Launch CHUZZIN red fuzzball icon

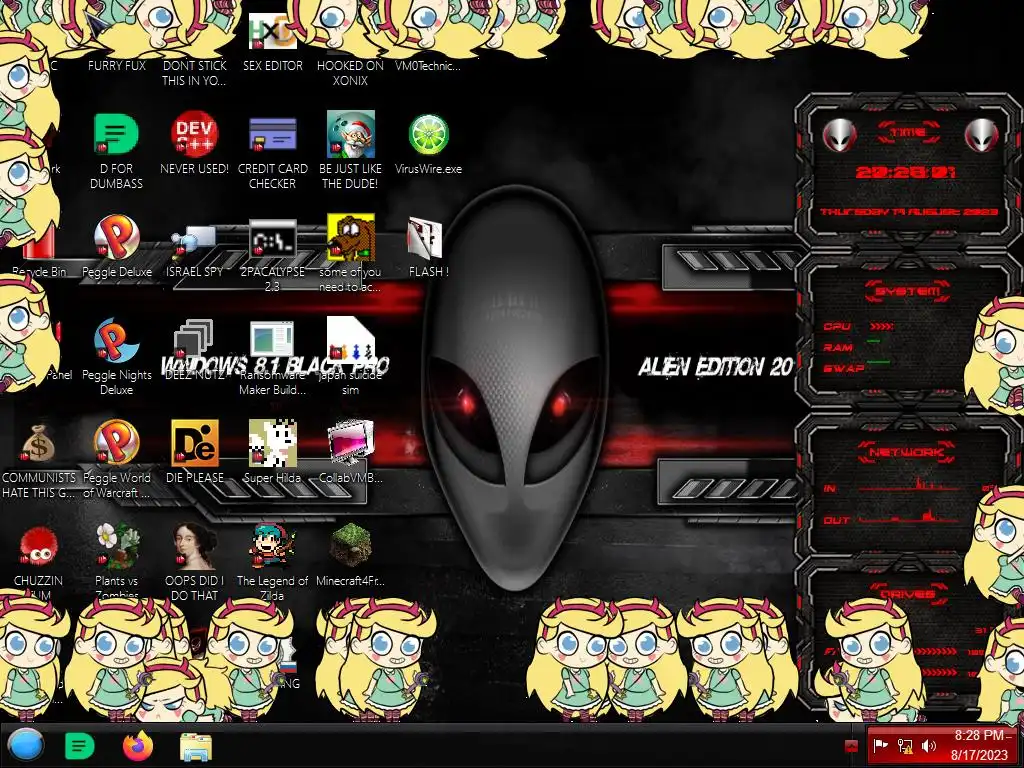[x=39, y=546]
